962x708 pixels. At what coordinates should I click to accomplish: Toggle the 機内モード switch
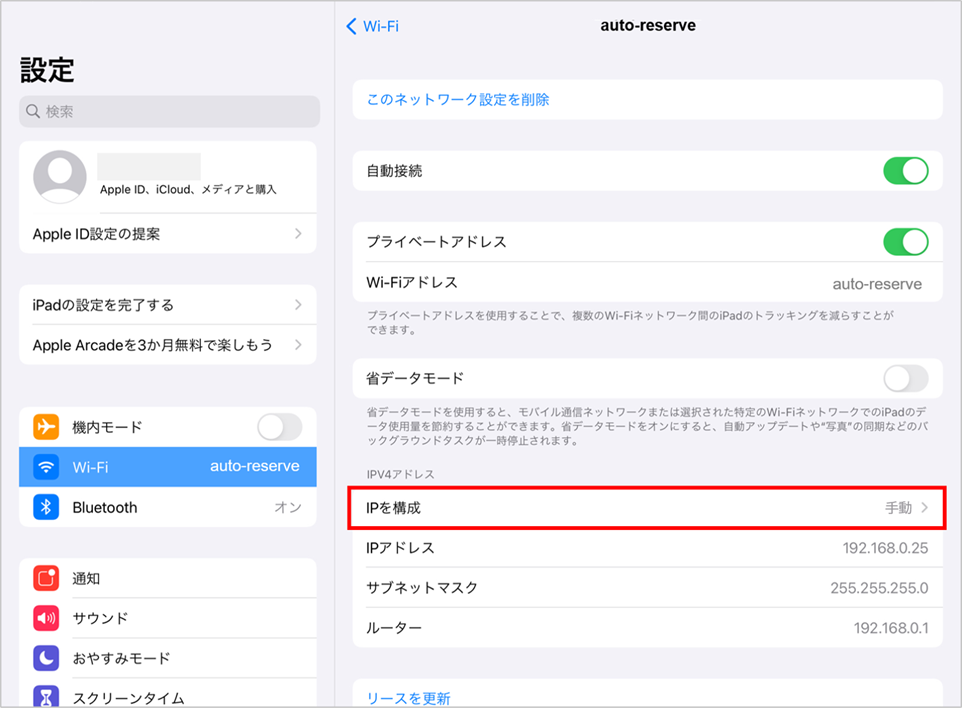tap(279, 427)
